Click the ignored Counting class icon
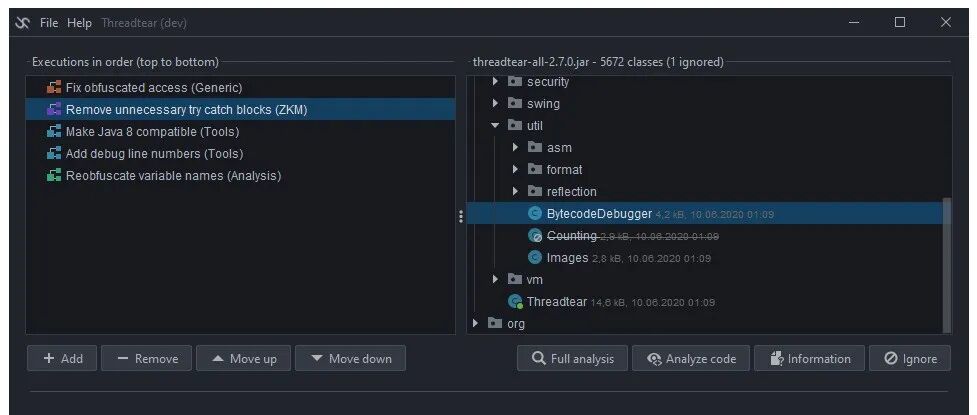The width and height of the screenshot is (977, 415). 535,236
